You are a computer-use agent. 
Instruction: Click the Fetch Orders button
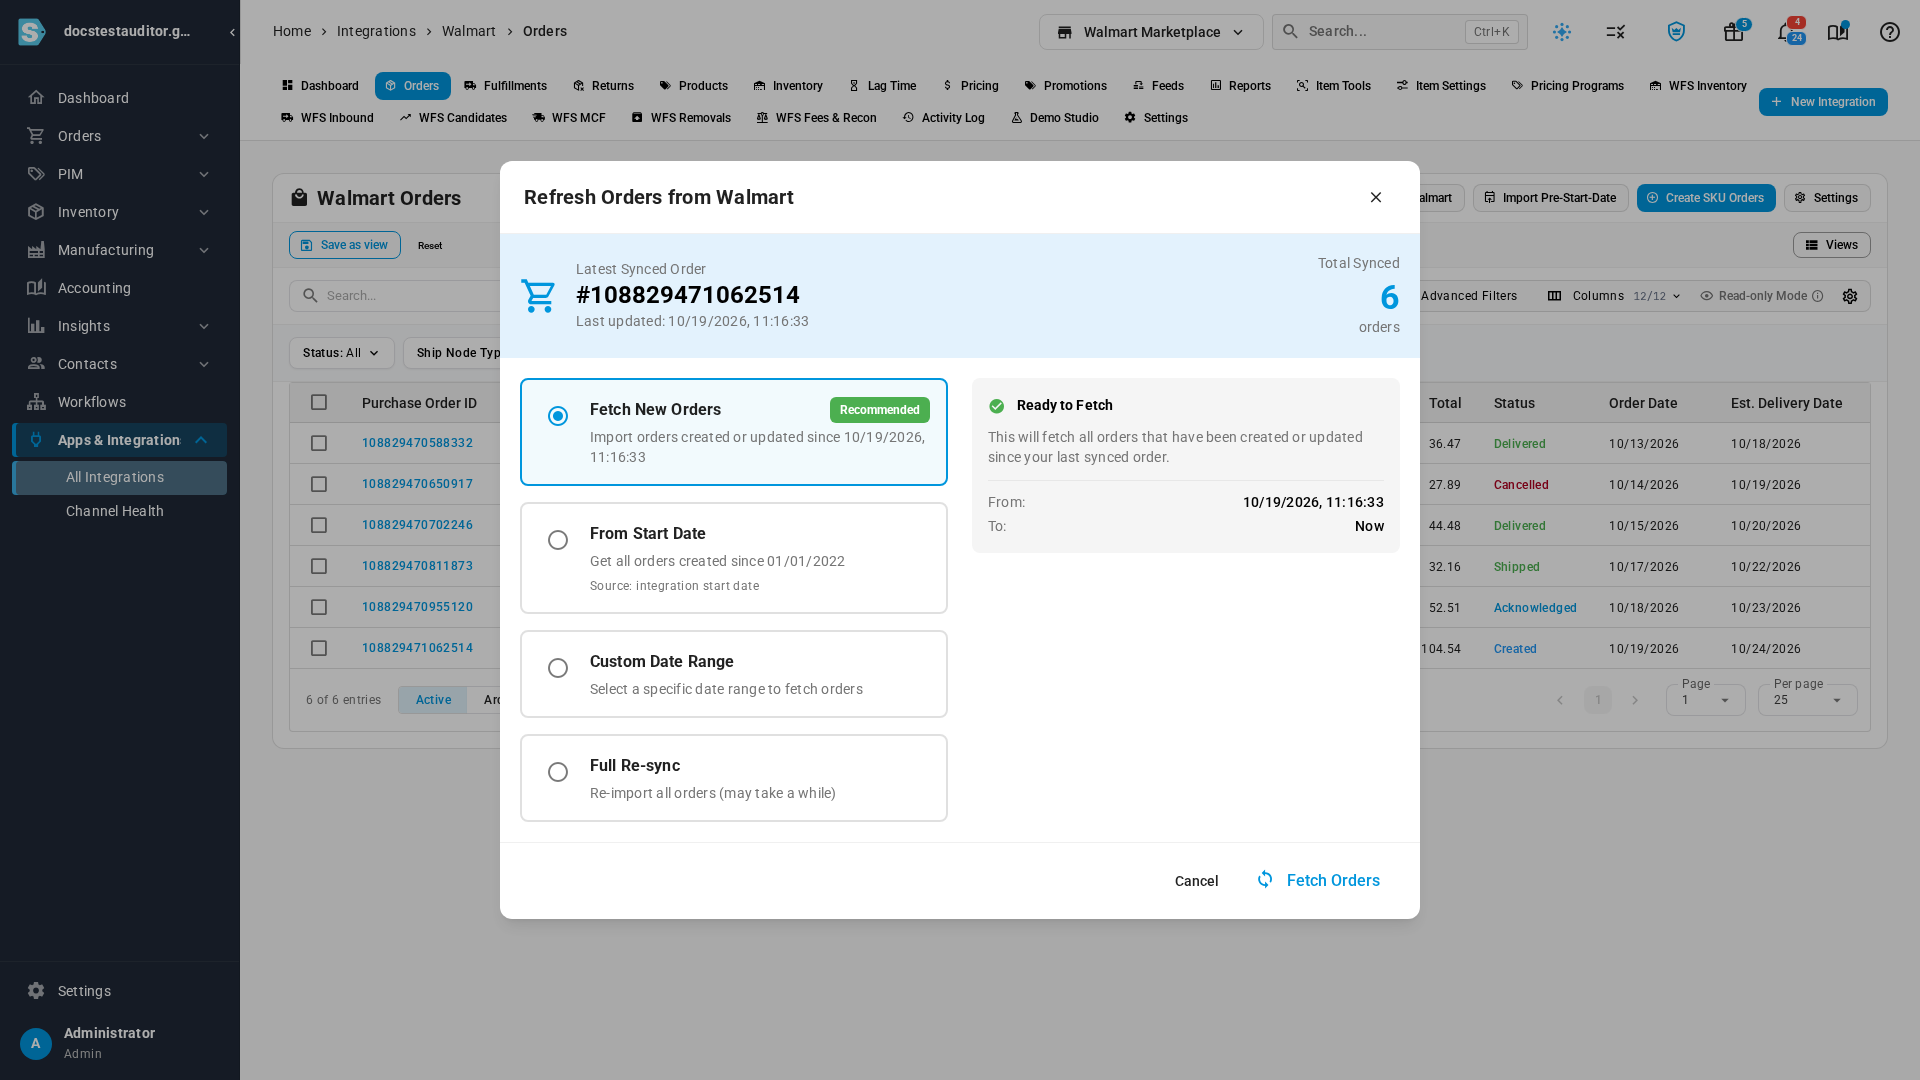pos(1318,880)
